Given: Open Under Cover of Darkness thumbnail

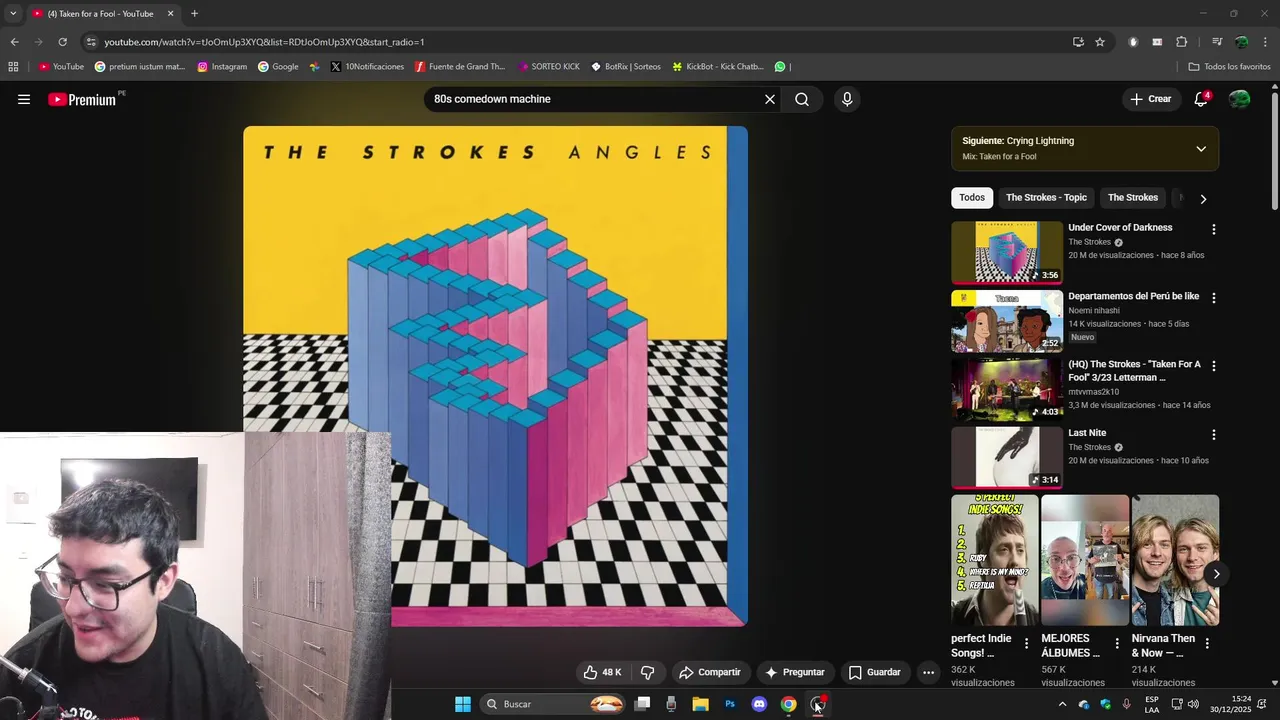Looking at the screenshot, I should 1007,253.
